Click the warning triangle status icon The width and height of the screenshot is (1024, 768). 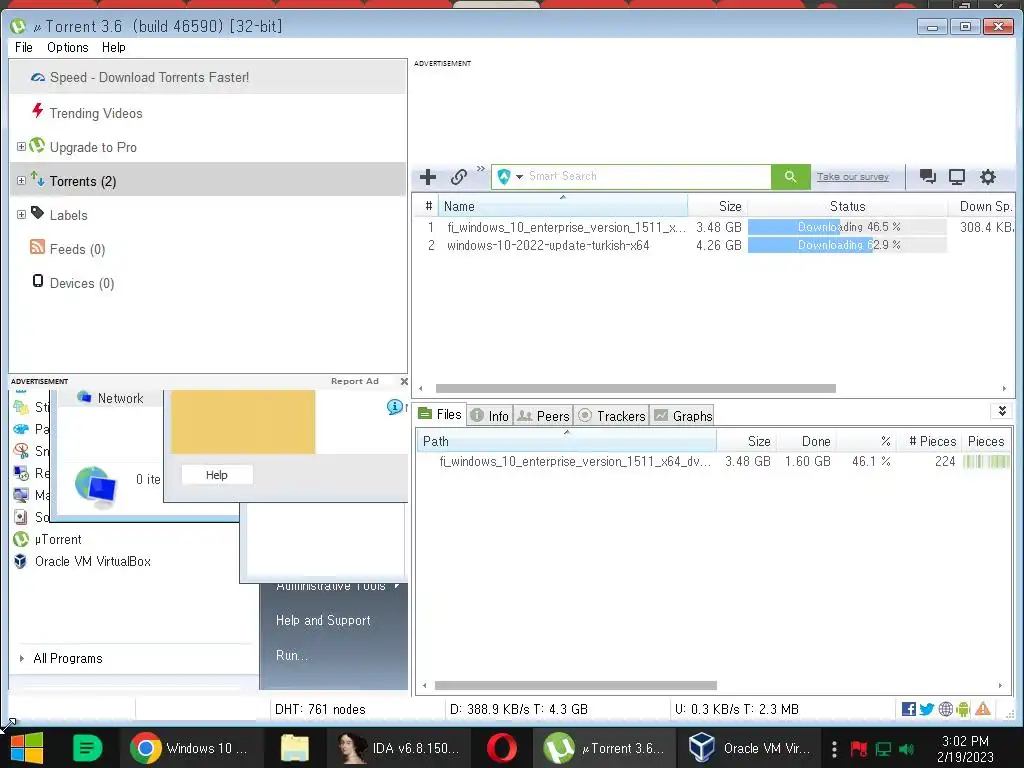(x=983, y=709)
